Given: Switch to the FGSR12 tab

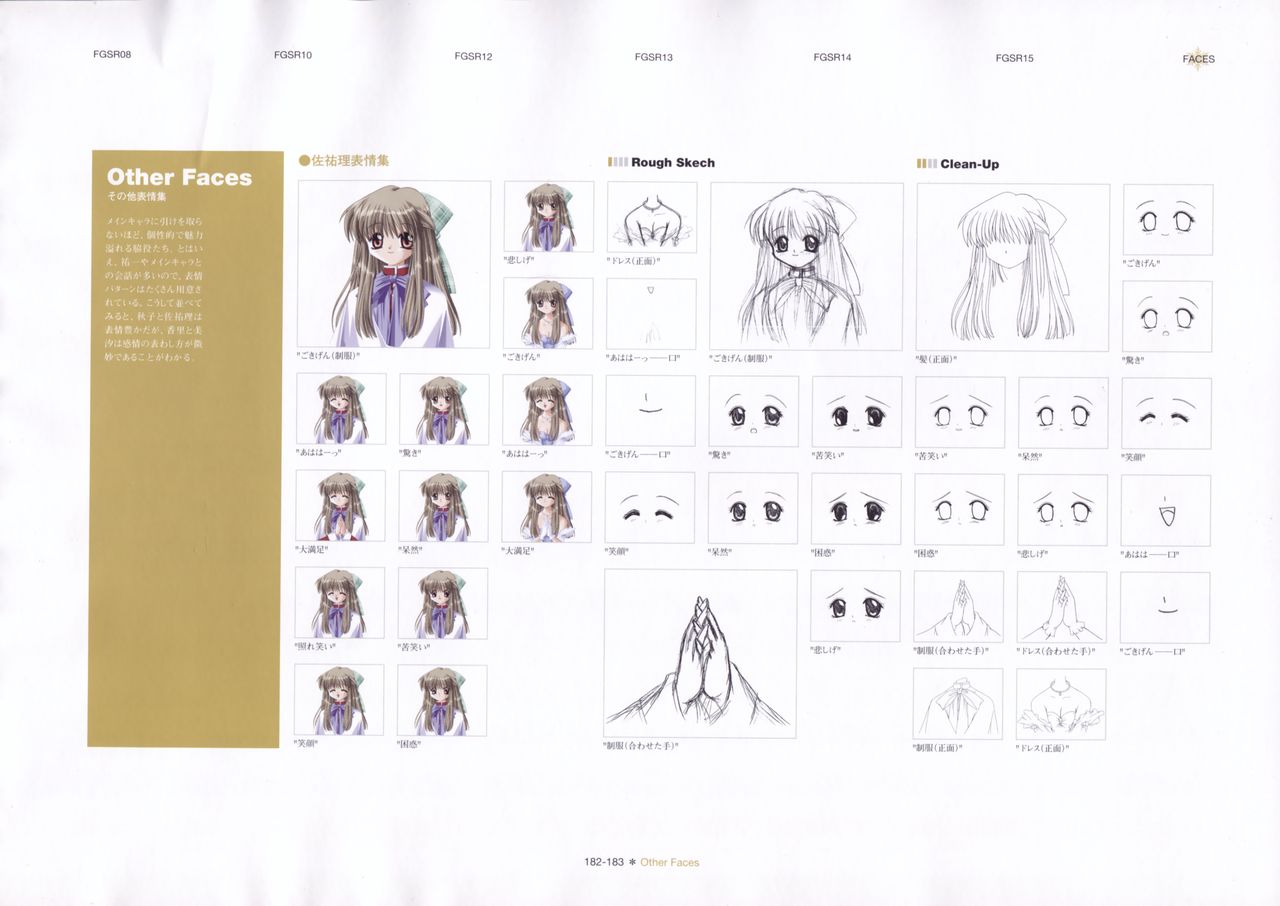Looking at the screenshot, I should pos(475,58).
